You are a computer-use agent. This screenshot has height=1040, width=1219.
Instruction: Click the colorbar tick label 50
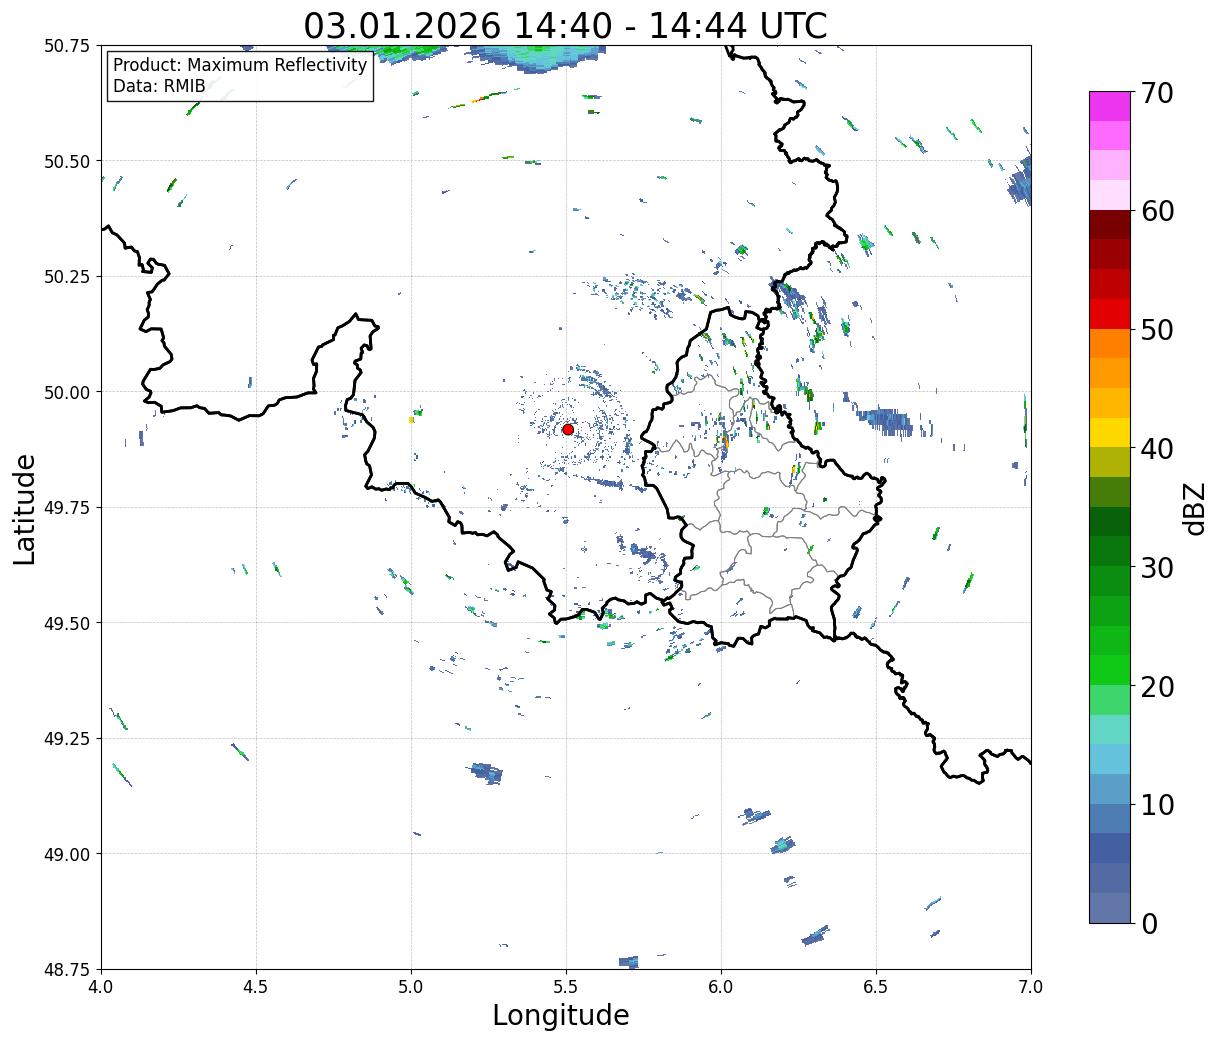tap(1157, 330)
